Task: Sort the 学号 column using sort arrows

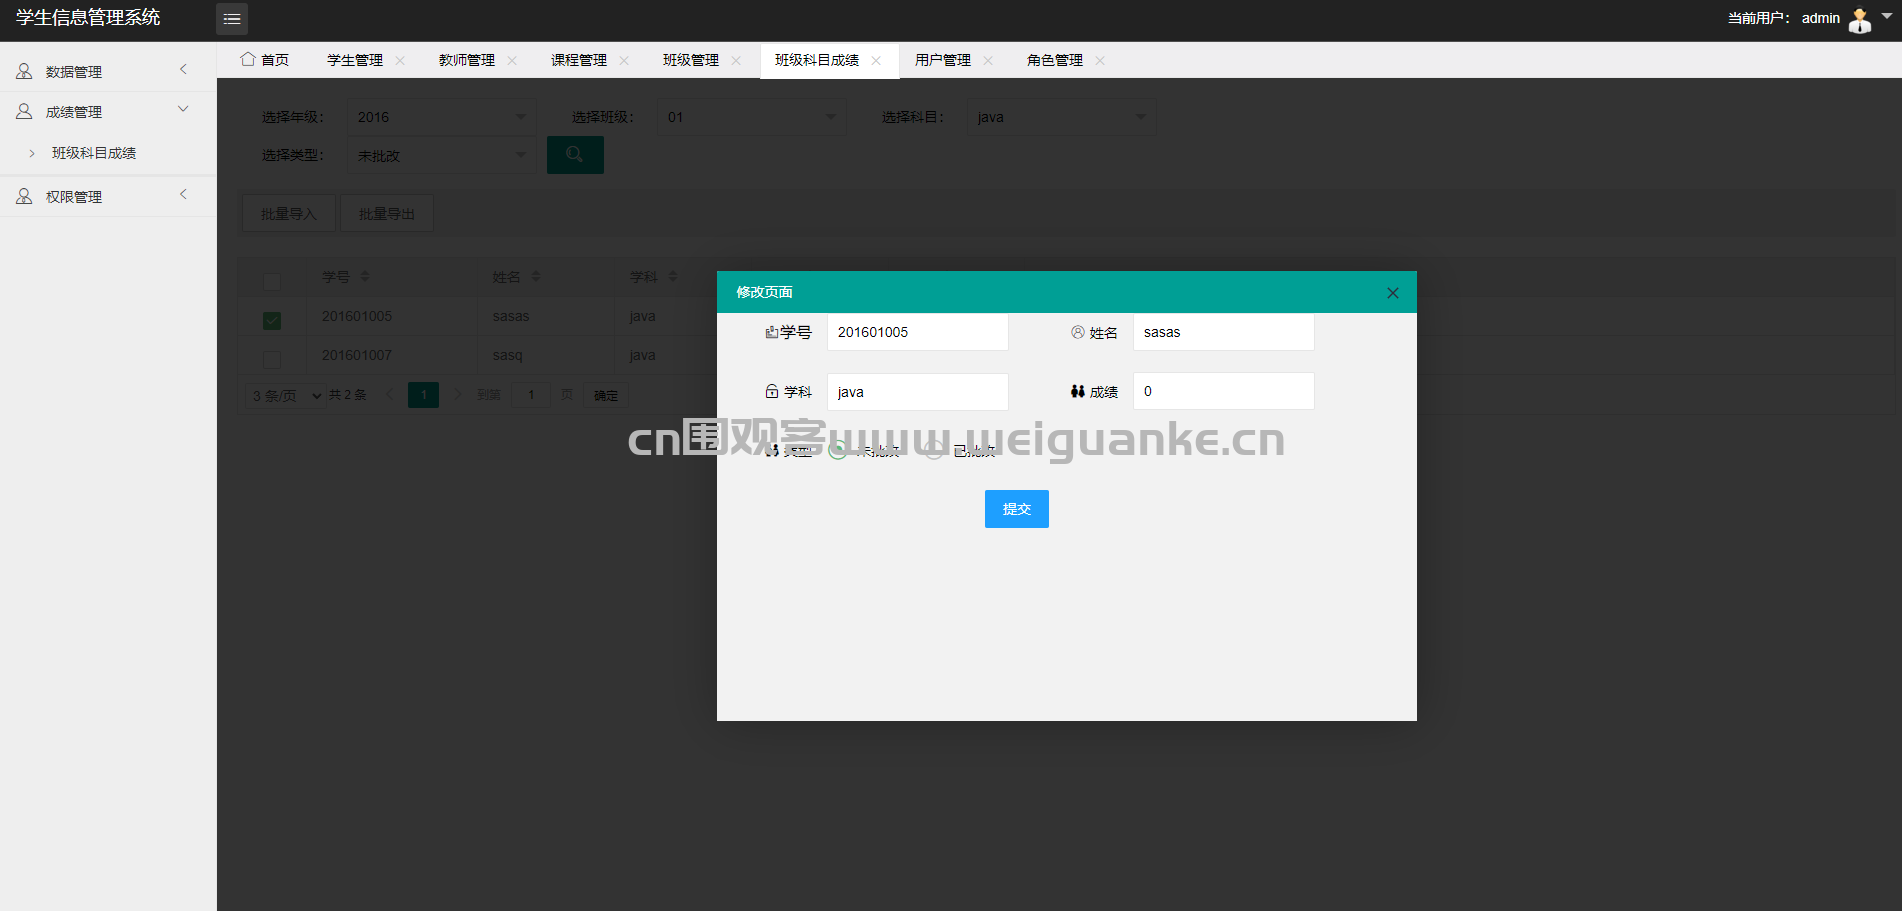Action: point(365,277)
